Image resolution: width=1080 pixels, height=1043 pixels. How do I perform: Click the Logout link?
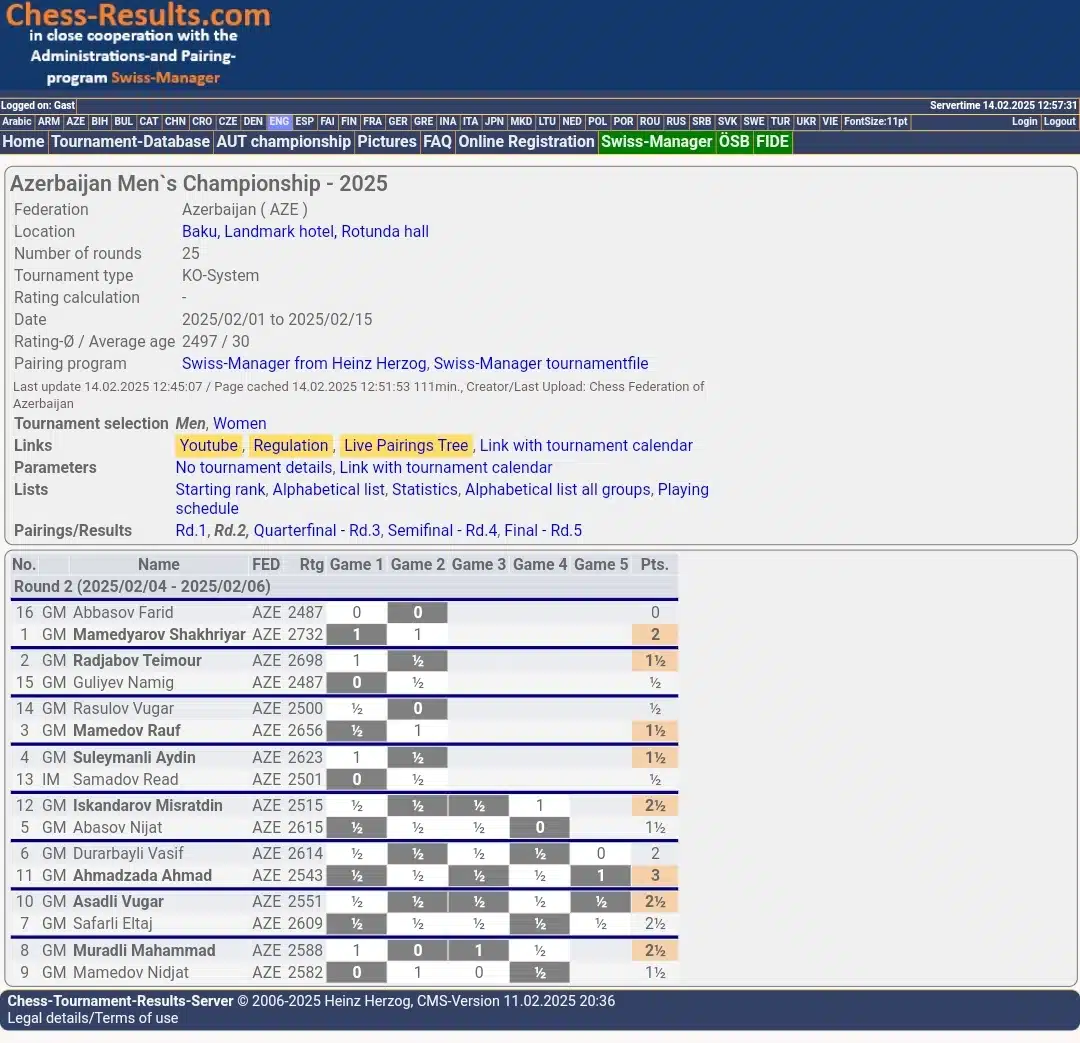pos(1059,122)
